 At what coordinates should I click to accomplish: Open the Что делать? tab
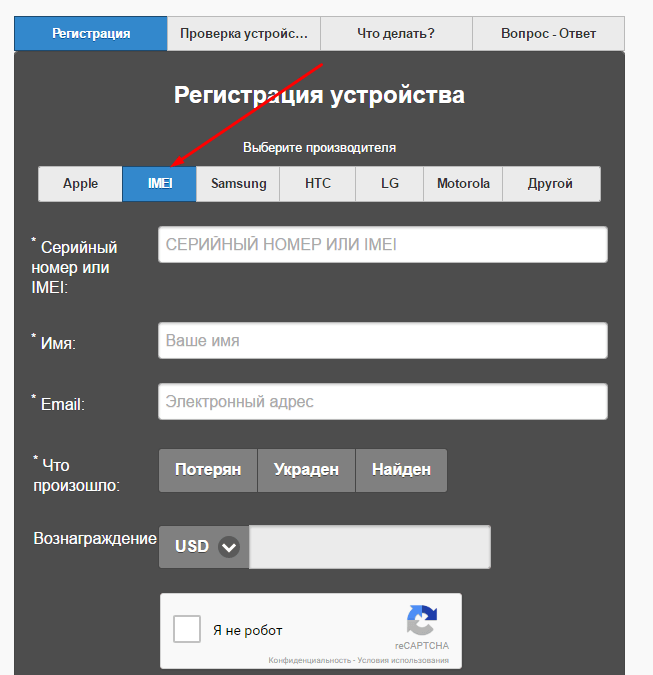(x=396, y=34)
